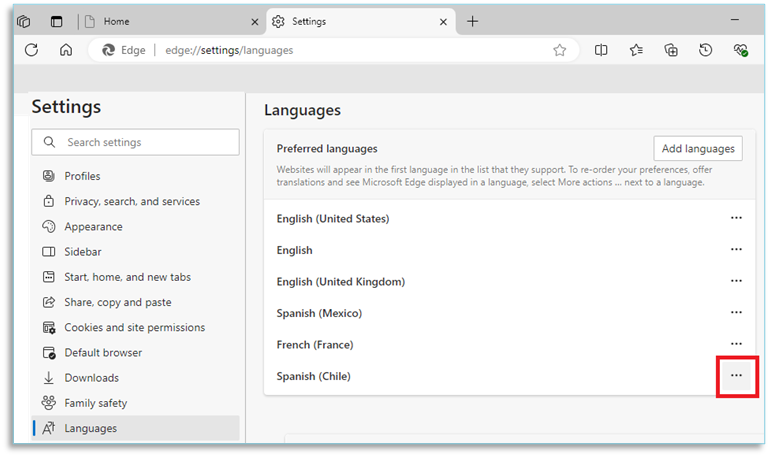Click the Privacy lock icon
770x457 pixels.
(x=49, y=201)
